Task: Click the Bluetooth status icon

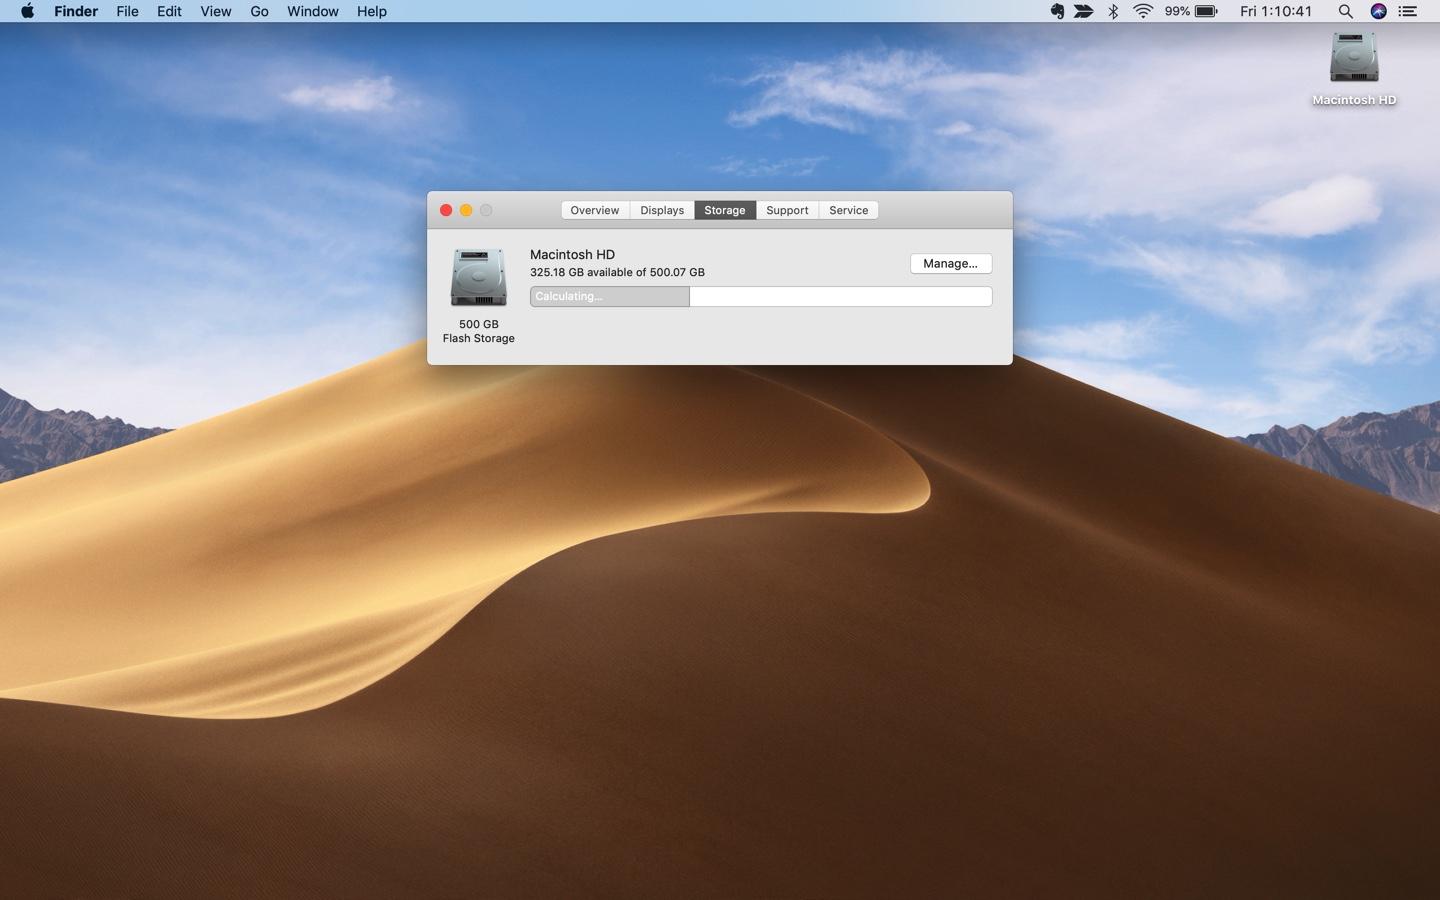Action: tap(1113, 11)
